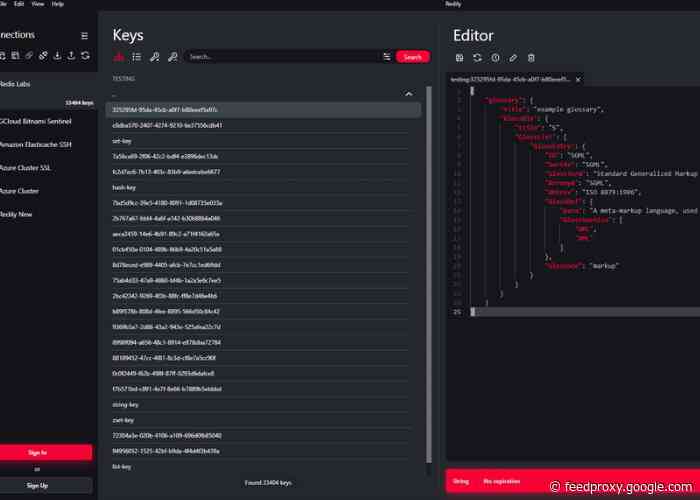Click line 25 in the editor gutter
This screenshot has height=500, width=700.
[x=457, y=312]
